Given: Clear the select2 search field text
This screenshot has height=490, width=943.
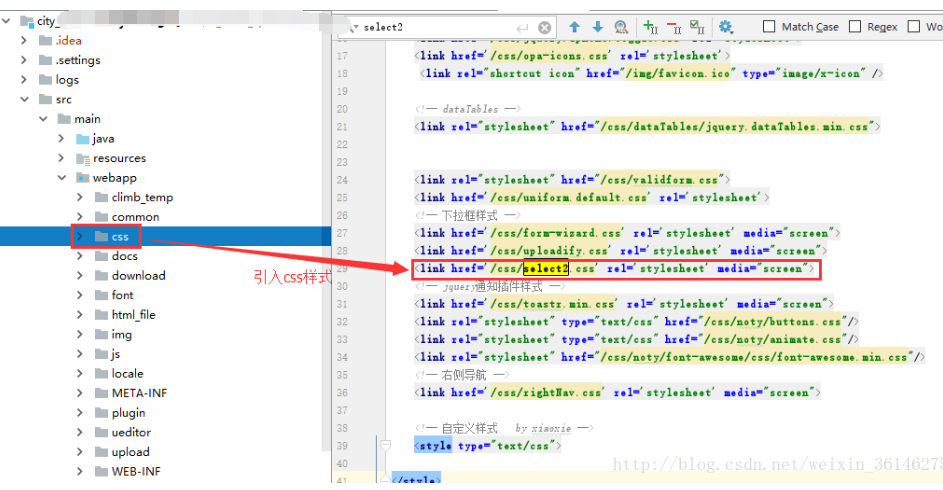Looking at the screenshot, I should (x=545, y=28).
